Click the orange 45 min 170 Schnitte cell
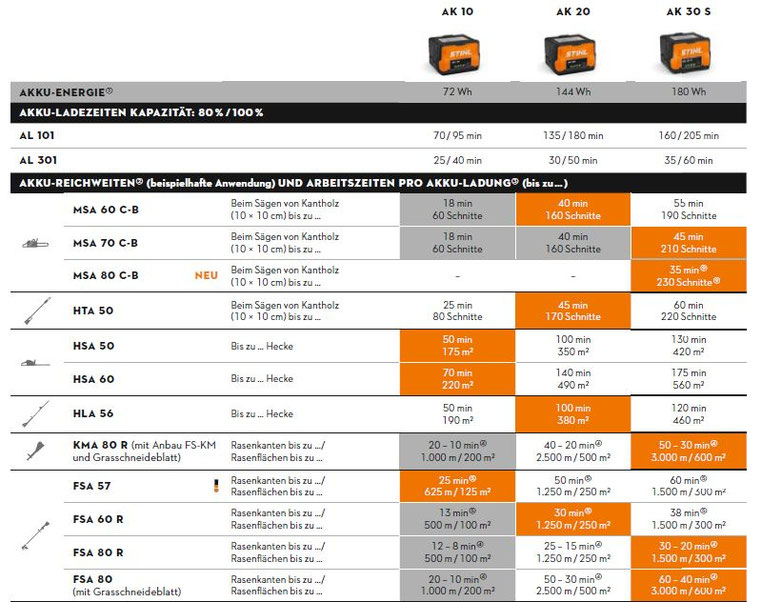This screenshot has height=602, width=761. tap(573, 311)
